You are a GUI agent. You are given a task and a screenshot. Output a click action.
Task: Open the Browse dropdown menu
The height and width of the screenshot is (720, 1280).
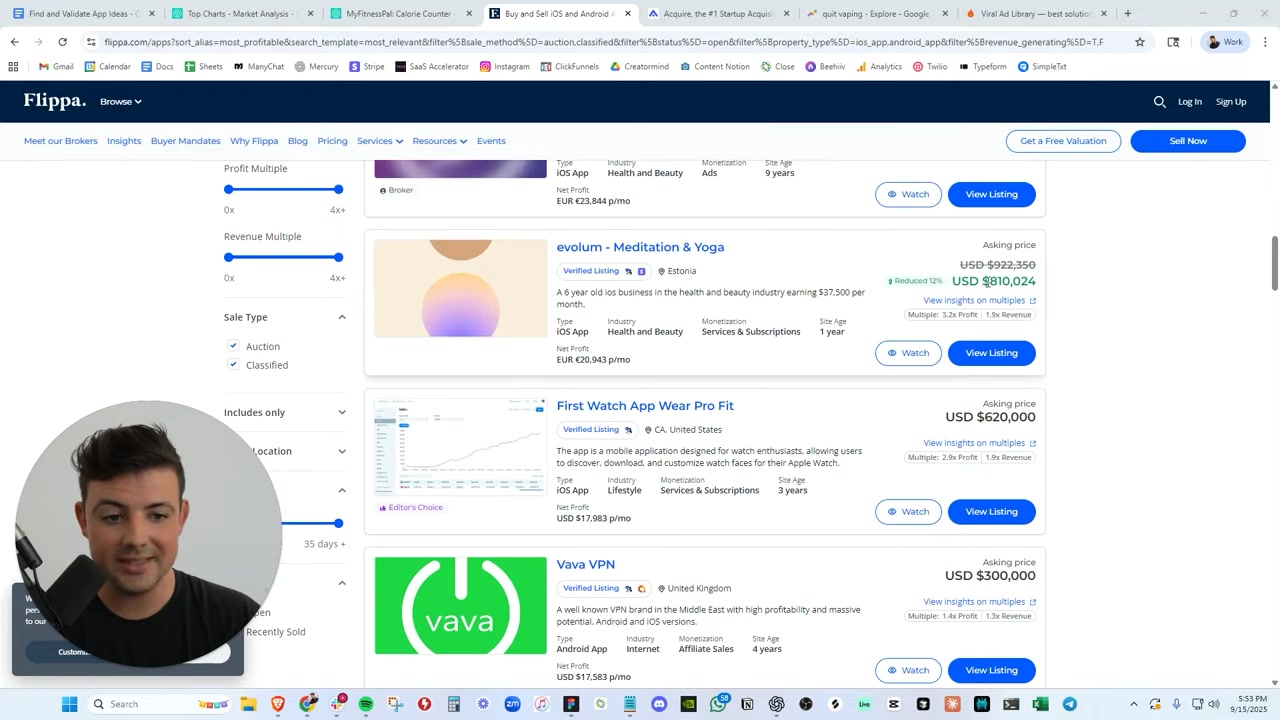click(x=120, y=102)
